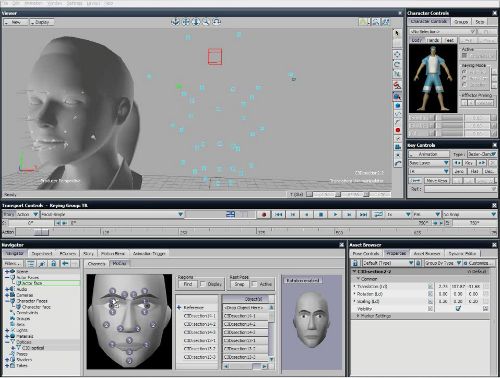Toggle the Visibility checkbox in Properties
The width and height of the screenshot is (500, 378).
[458, 309]
